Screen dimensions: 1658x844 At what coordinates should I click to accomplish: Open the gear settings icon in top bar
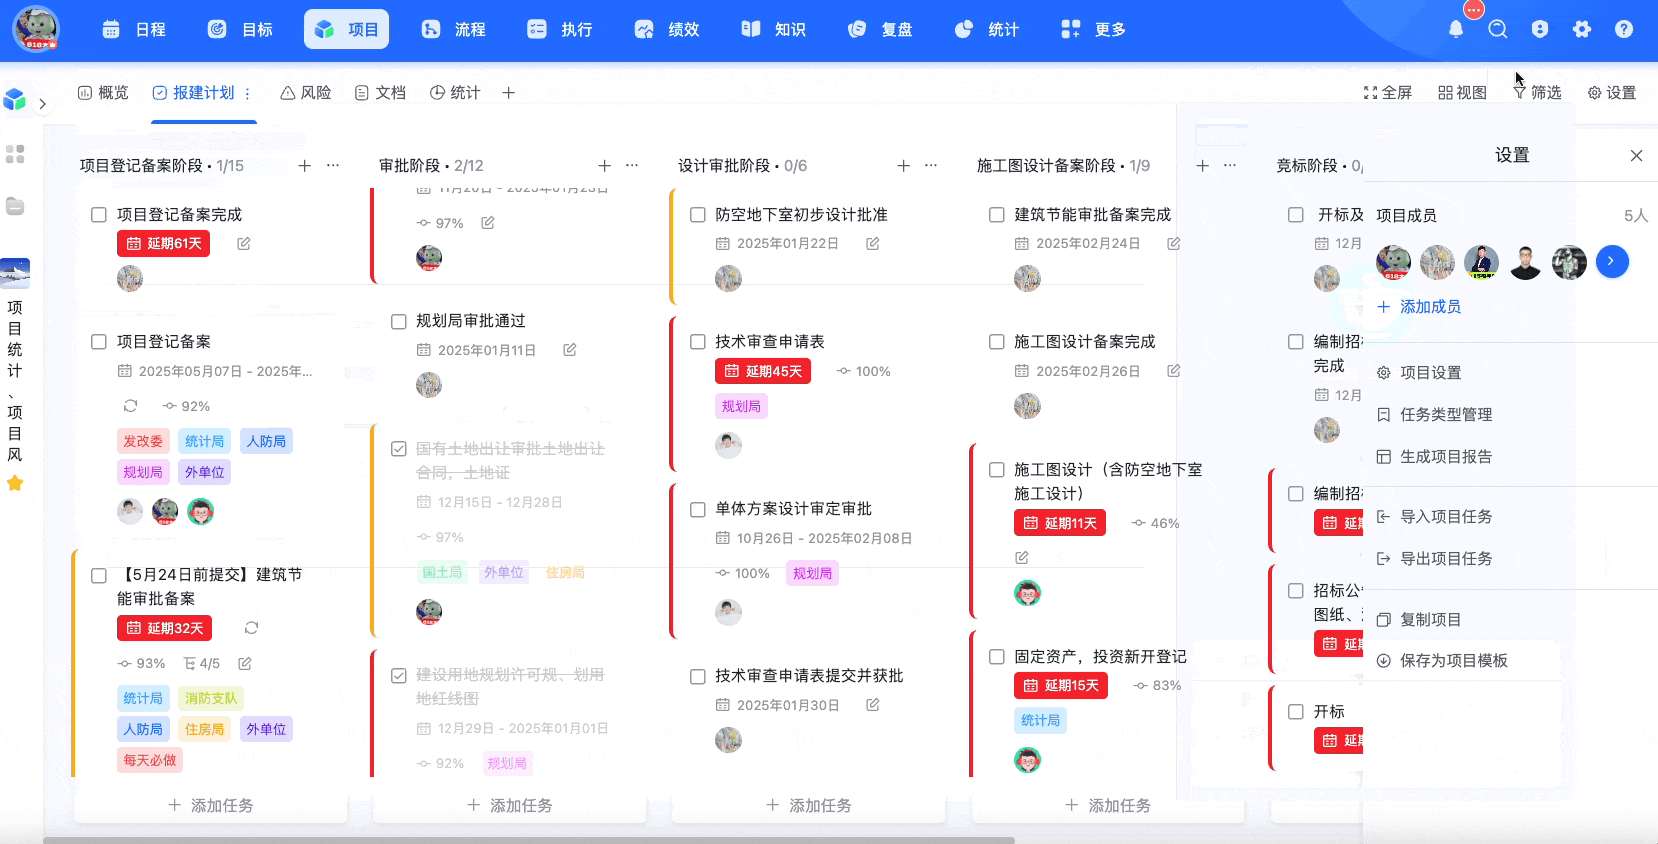click(1582, 29)
